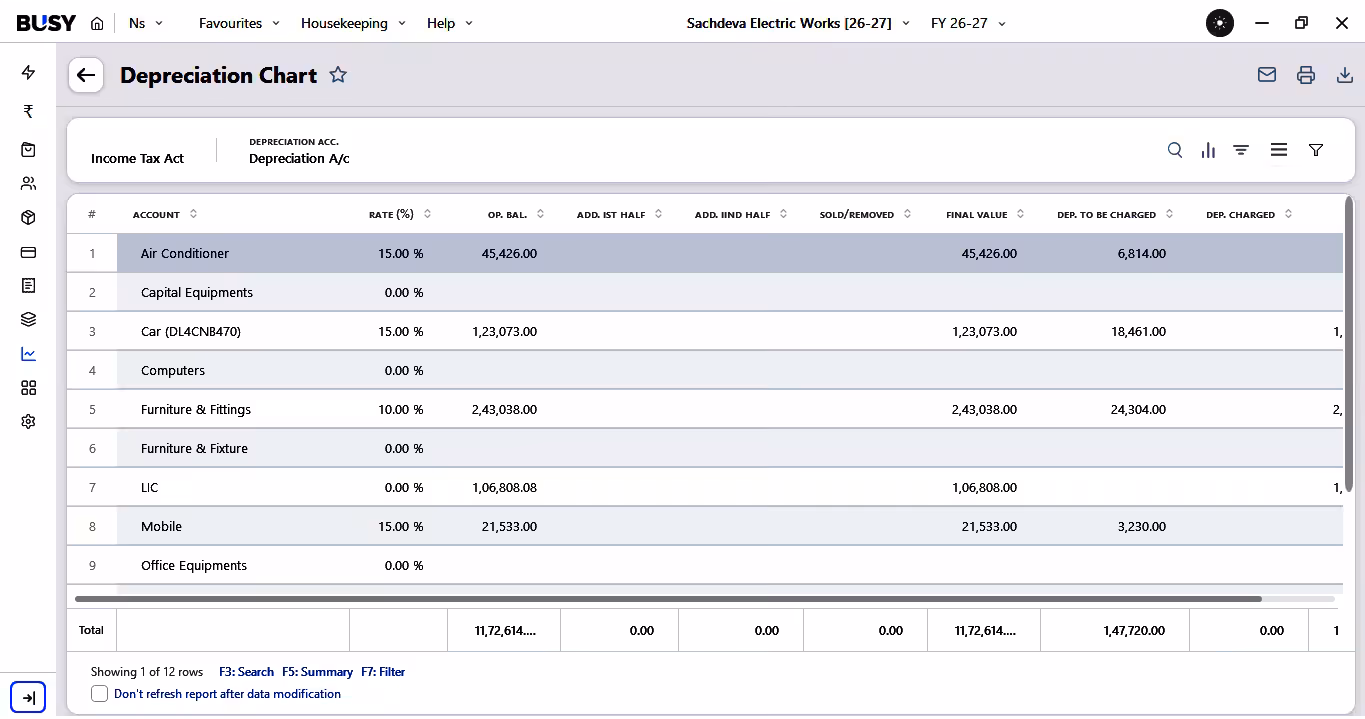
Task: Open the box inventory sidebar icon
Action: [28, 218]
